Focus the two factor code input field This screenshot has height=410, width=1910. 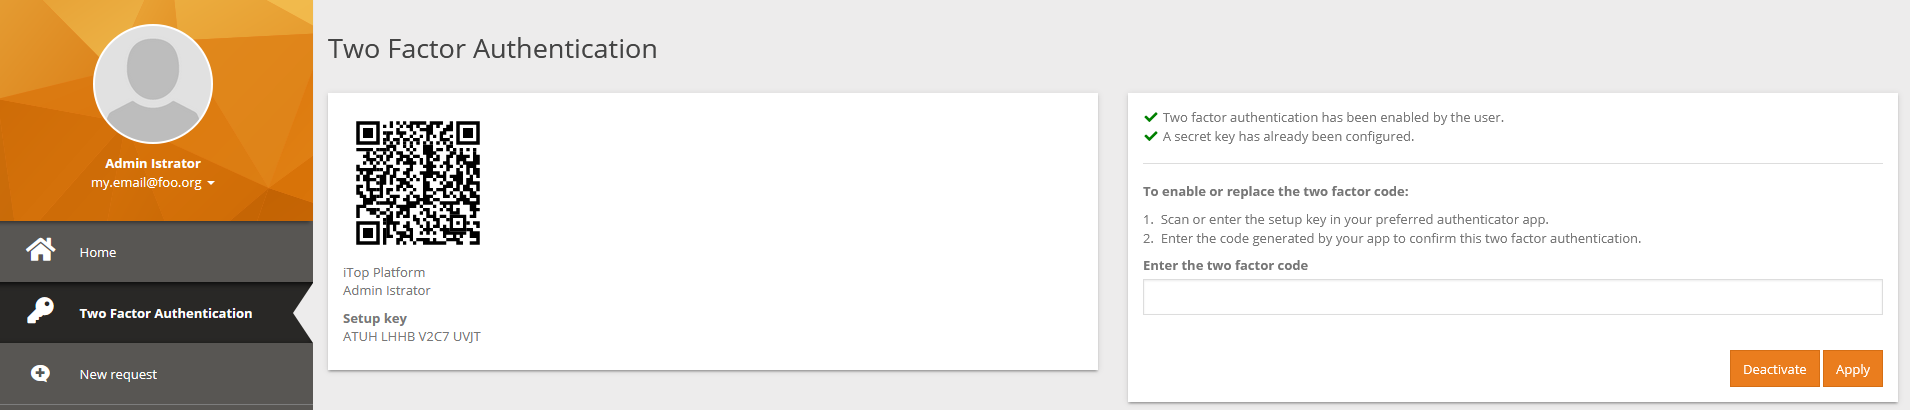click(1512, 297)
